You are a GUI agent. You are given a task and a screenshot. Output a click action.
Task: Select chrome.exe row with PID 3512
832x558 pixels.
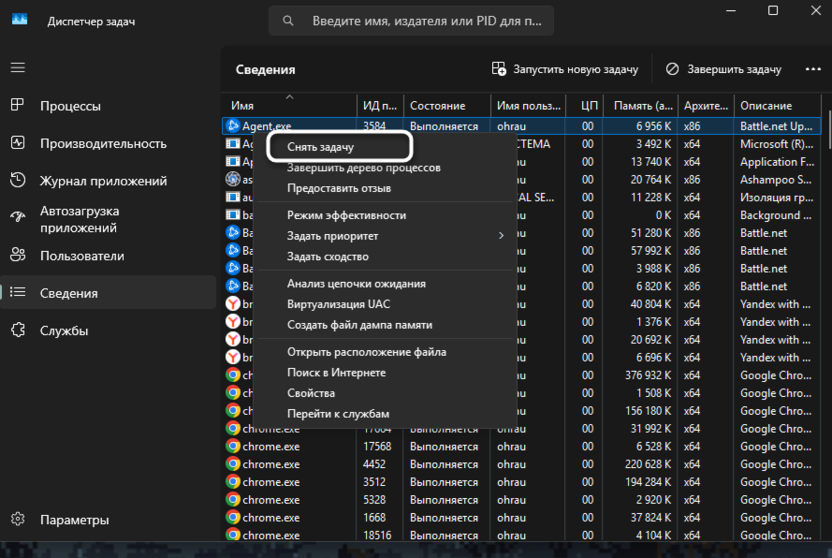521,482
